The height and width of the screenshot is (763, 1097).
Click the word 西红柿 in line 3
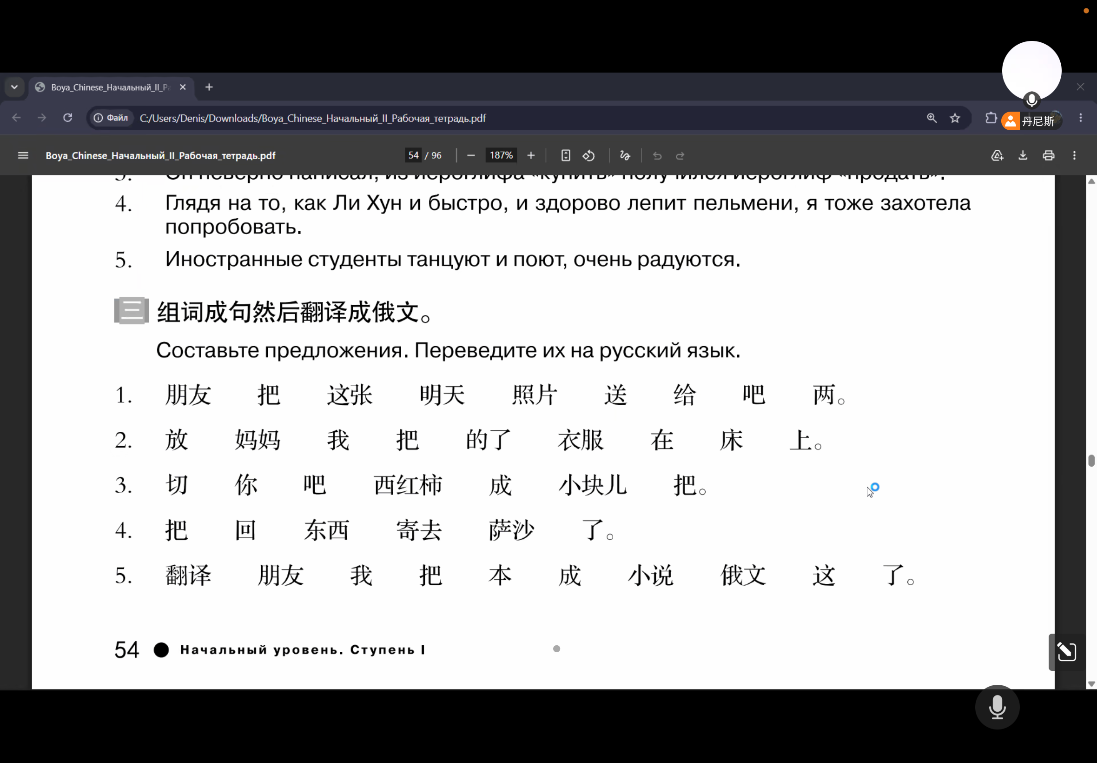click(x=408, y=485)
